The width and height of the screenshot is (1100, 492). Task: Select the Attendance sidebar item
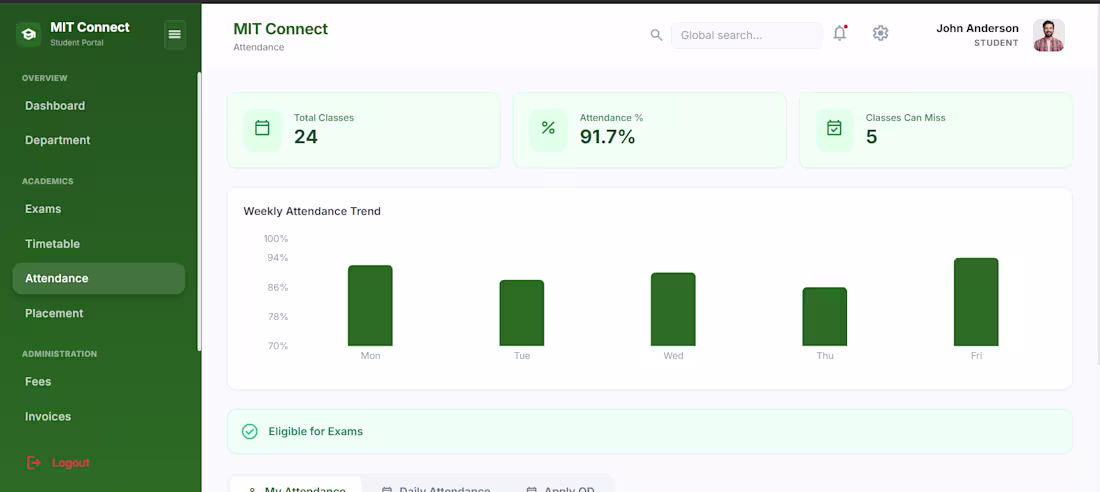pos(98,279)
